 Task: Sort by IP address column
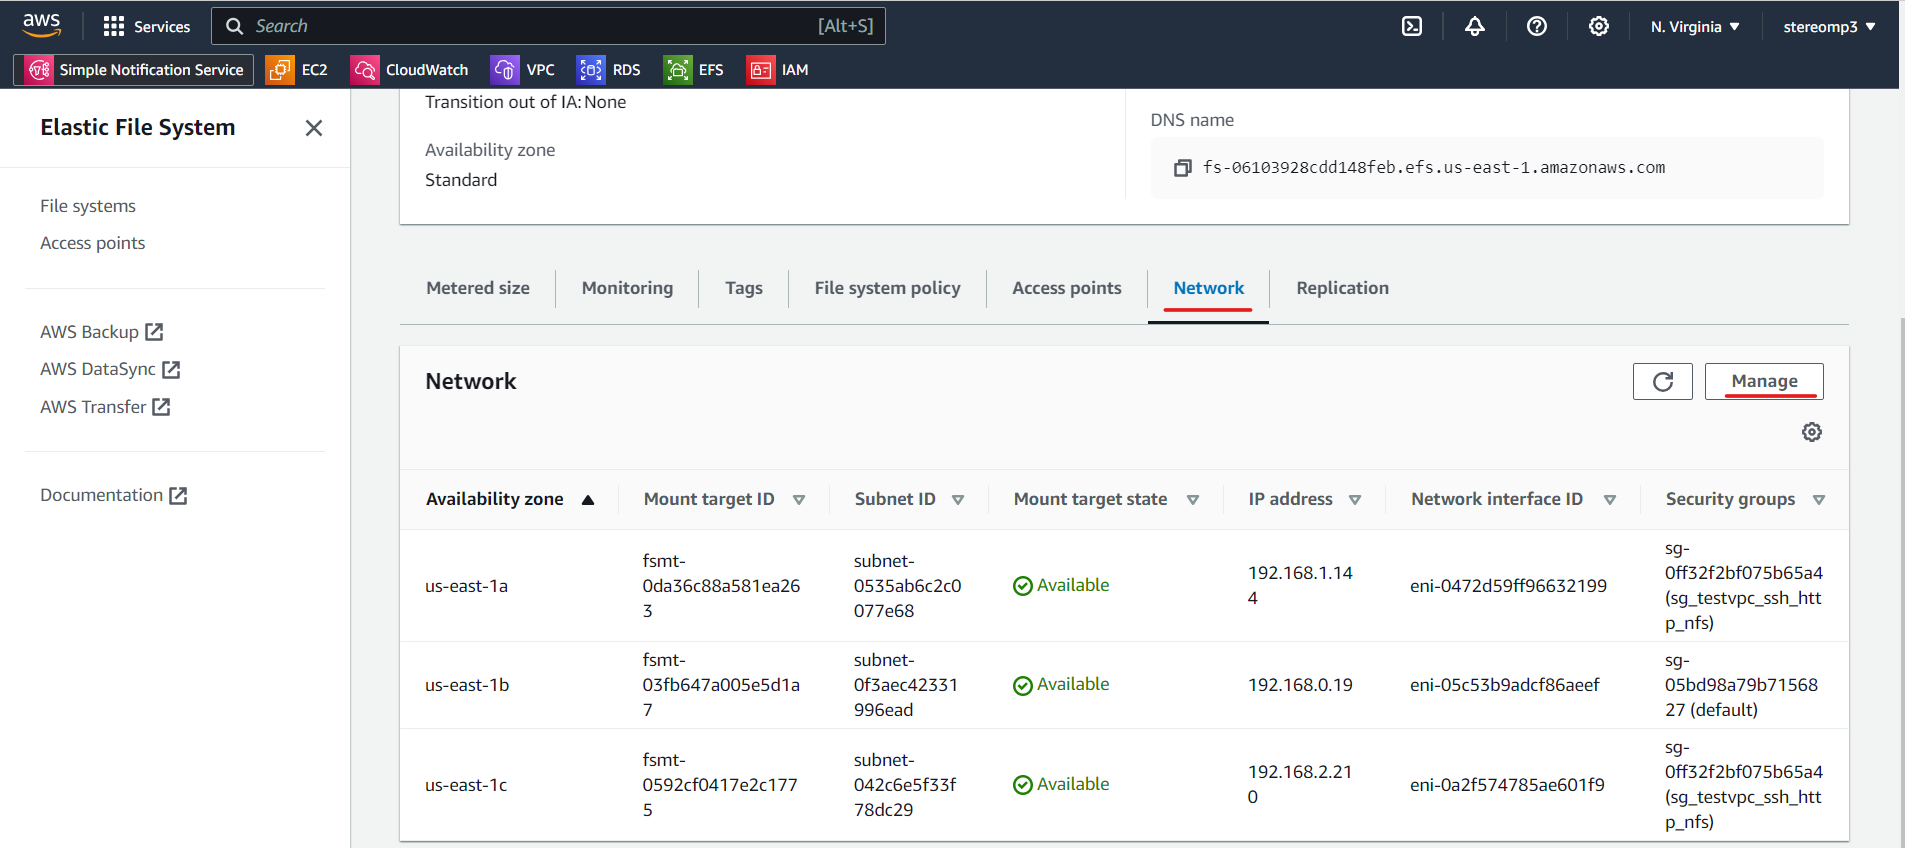(x=1355, y=500)
